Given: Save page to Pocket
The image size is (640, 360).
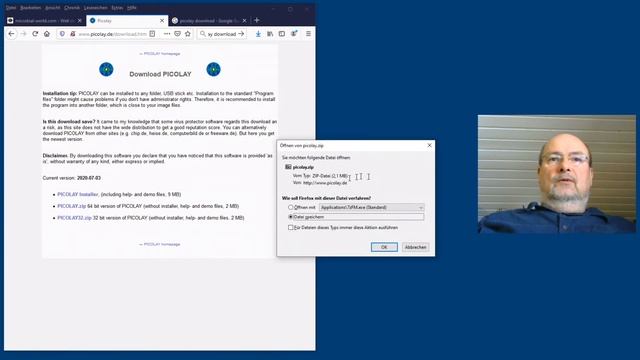Looking at the screenshot, I should (x=177, y=34).
